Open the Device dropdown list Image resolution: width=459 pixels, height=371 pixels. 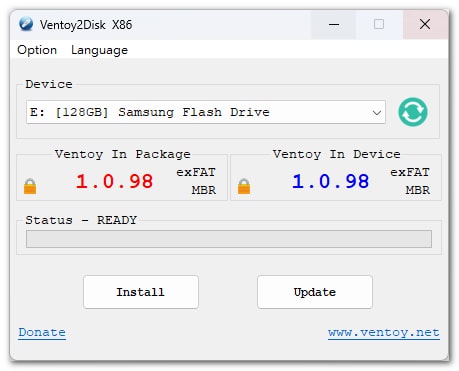coord(206,112)
